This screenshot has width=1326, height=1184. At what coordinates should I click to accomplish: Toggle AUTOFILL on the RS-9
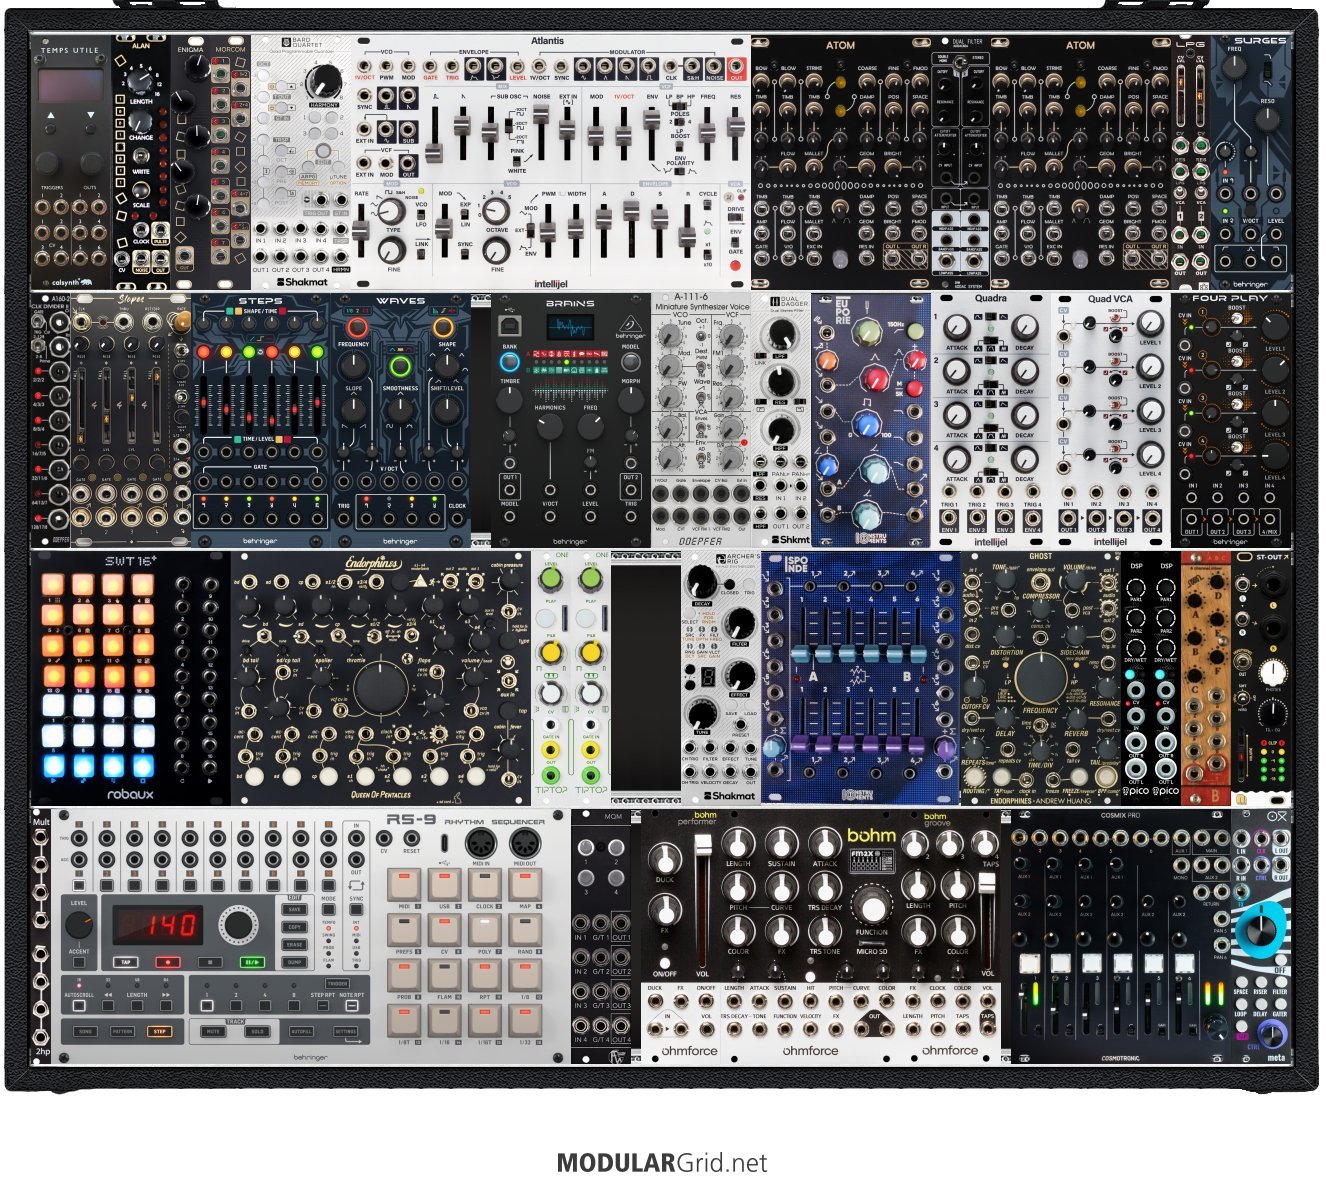pos(301,1031)
